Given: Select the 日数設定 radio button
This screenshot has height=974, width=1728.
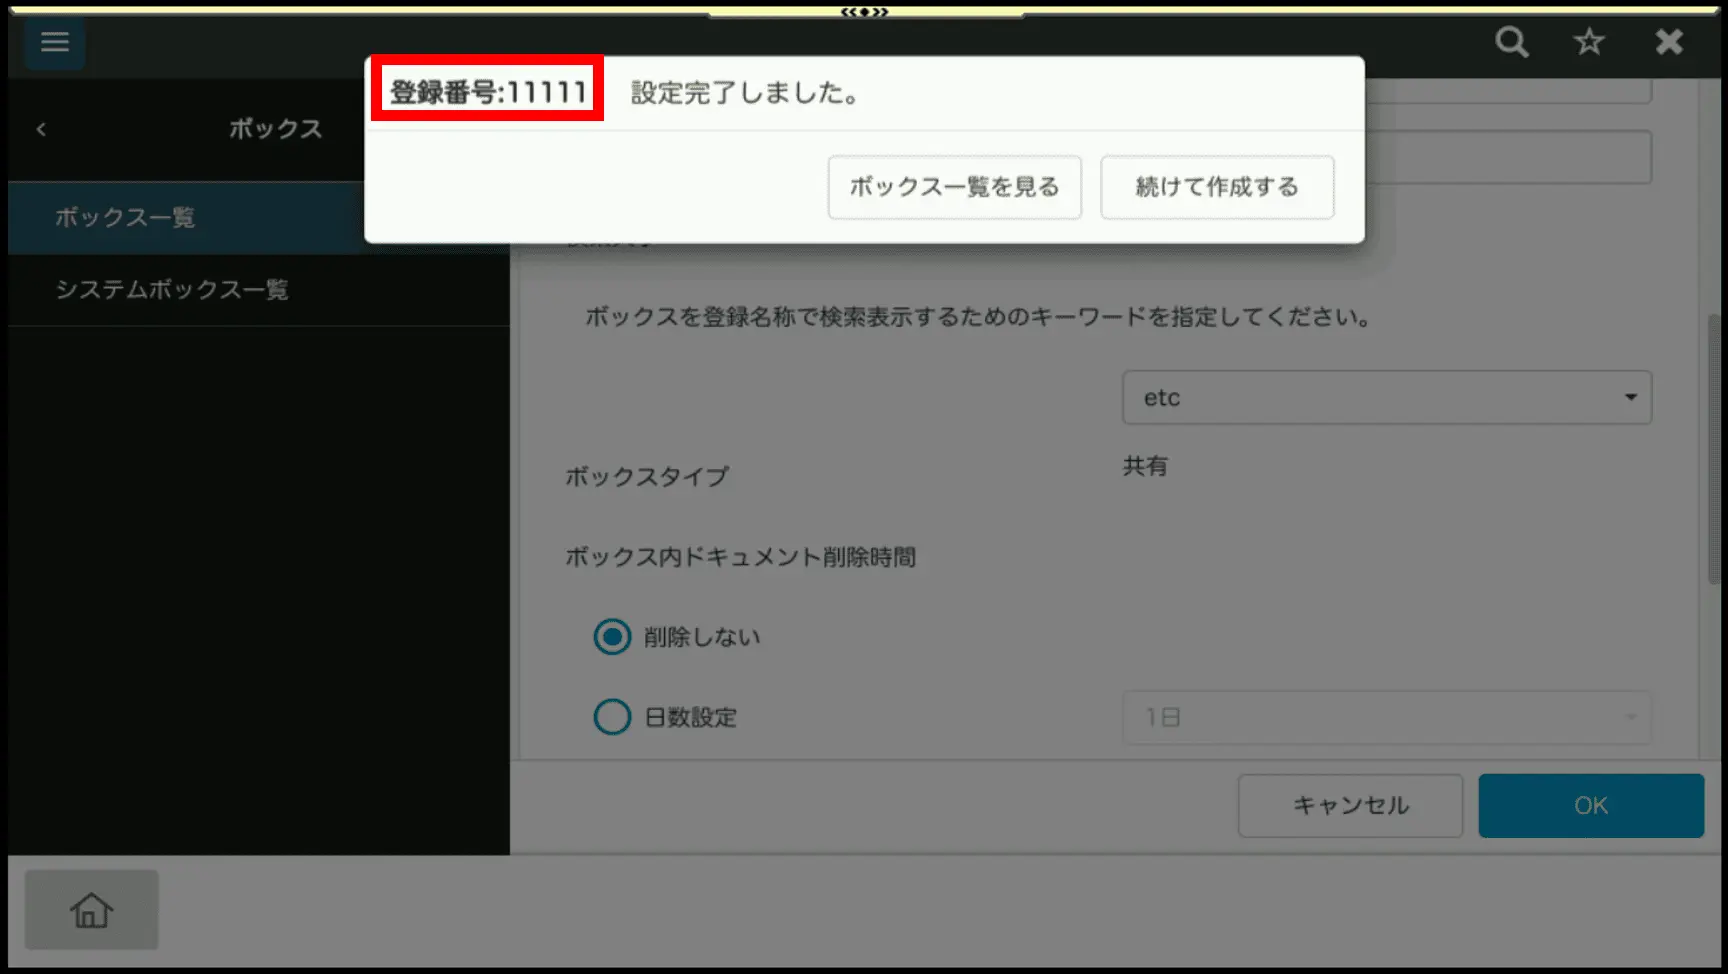Looking at the screenshot, I should coord(612,717).
